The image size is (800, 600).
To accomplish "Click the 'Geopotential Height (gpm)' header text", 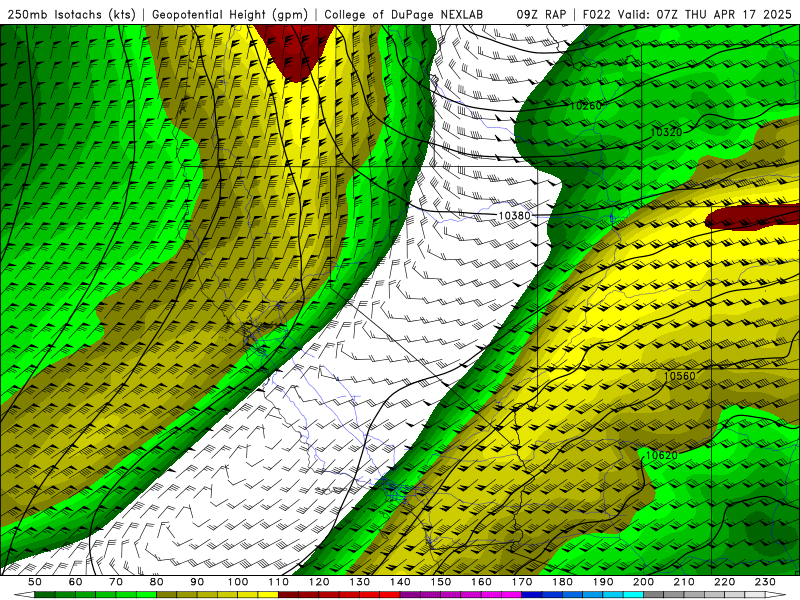I will point(230,15).
